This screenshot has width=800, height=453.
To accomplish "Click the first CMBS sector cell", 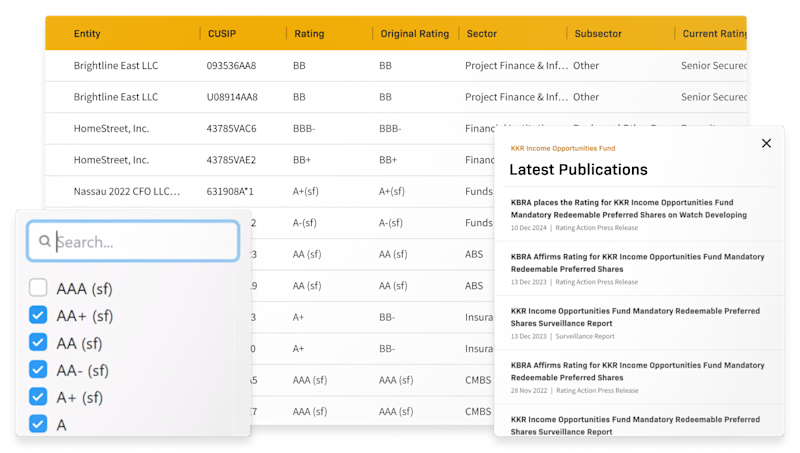I will point(478,380).
